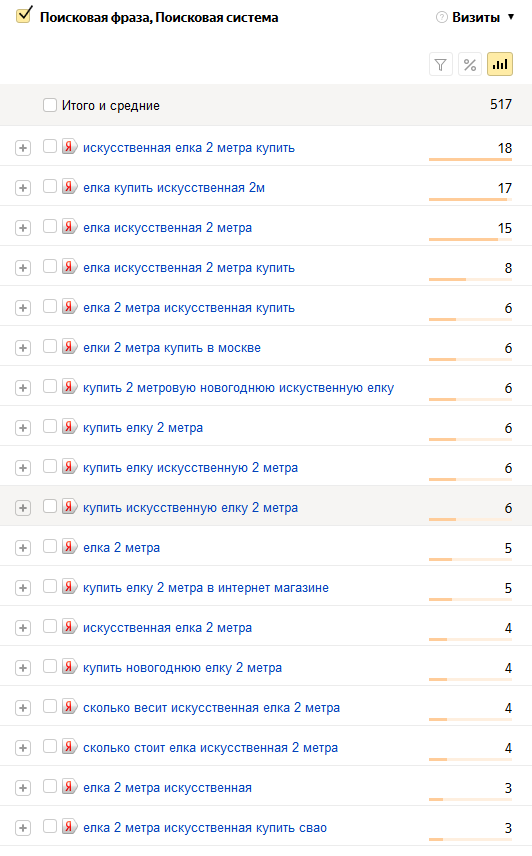Click the 'Визиты' column header
Screen dimensions: 532x856
pos(476,17)
